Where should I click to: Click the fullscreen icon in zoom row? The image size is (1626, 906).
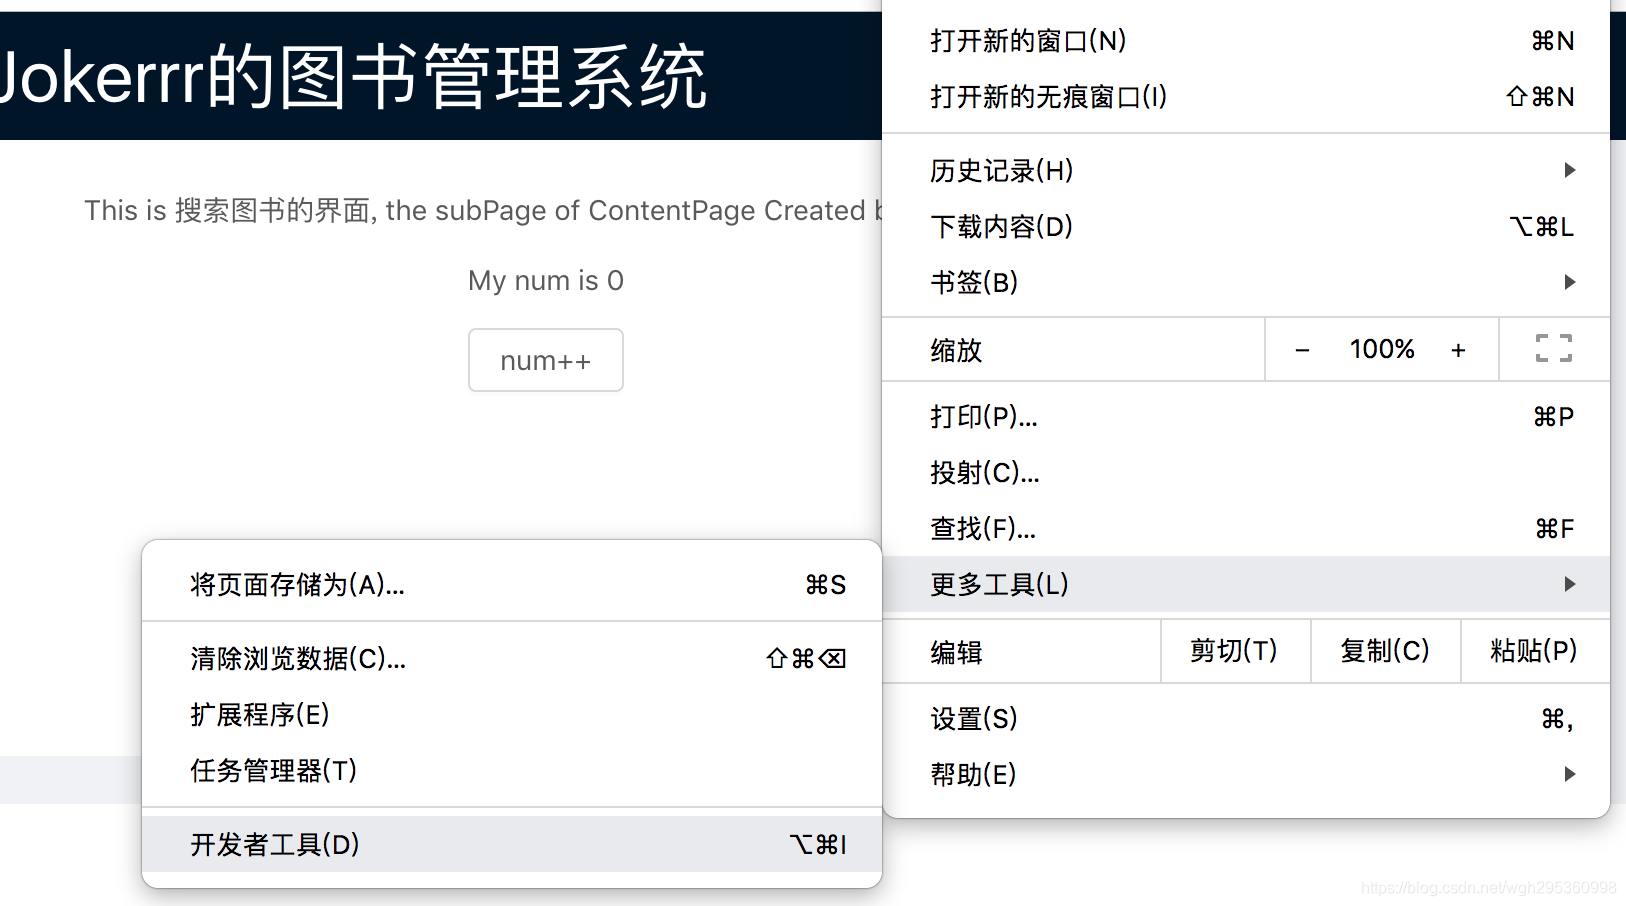point(1554,348)
